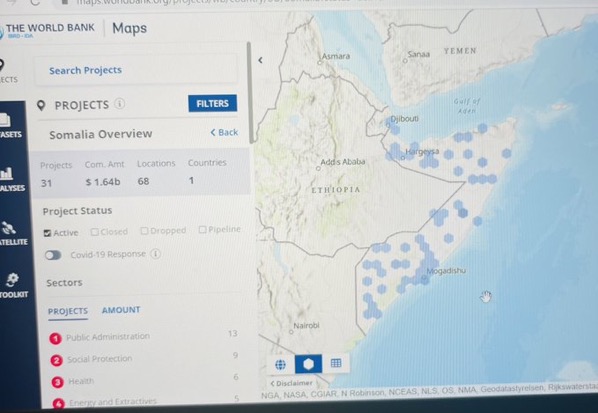
Task: Select the Public Administration sector row
Action: coord(144,336)
